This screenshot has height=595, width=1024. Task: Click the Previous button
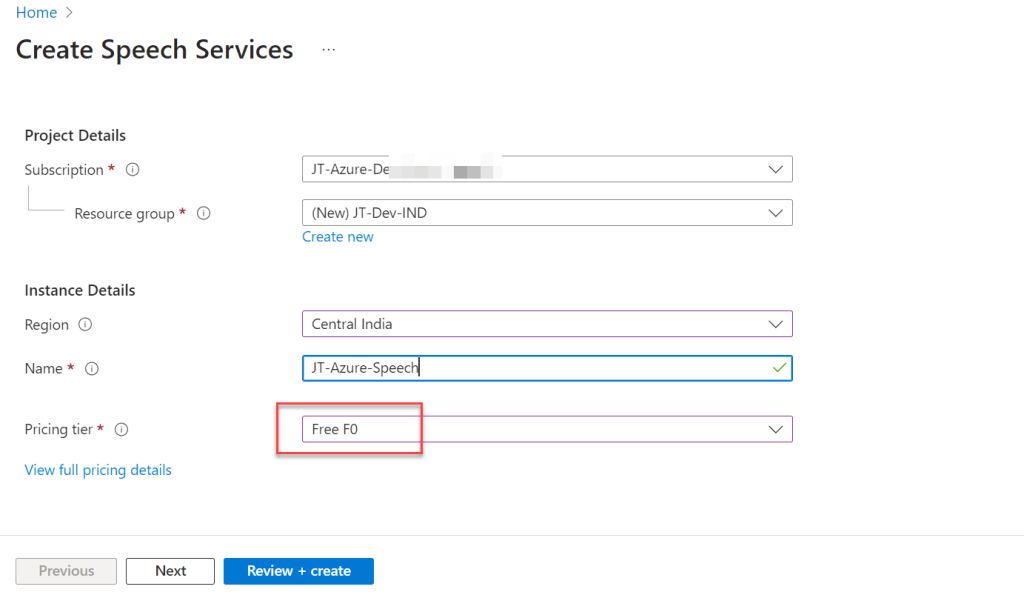pyautogui.click(x=66, y=571)
